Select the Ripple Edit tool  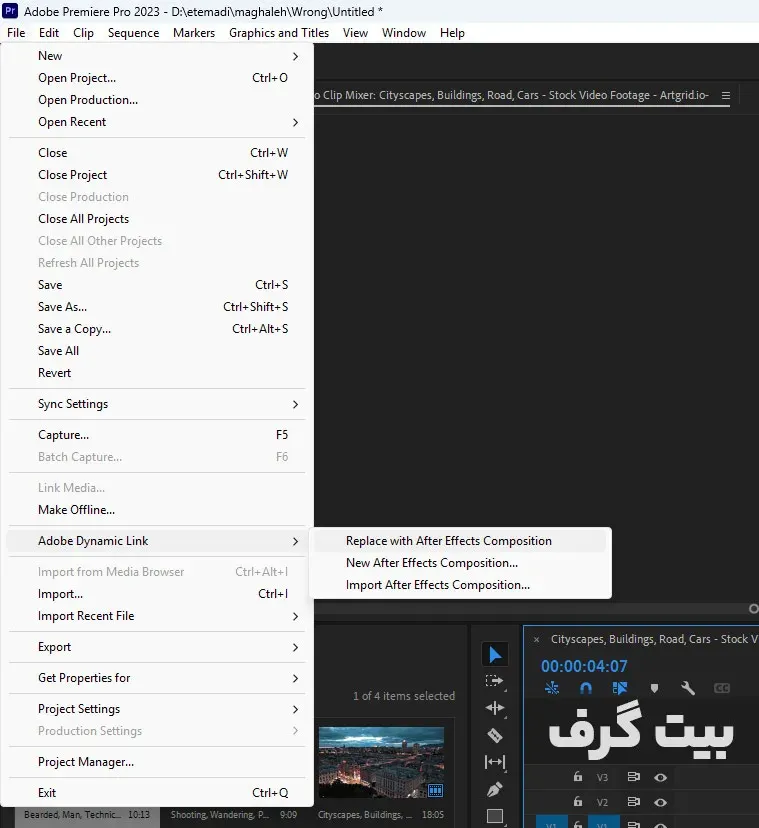(x=494, y=708)
